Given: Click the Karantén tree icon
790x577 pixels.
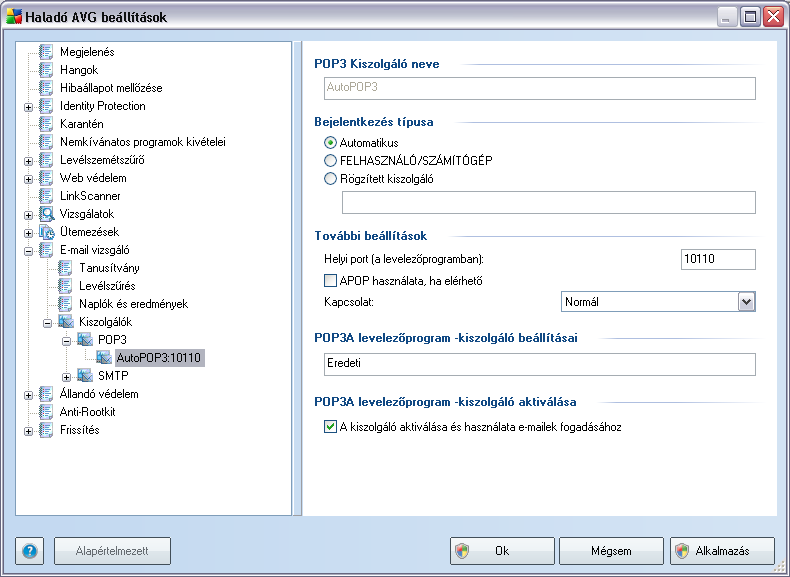Looking at the screenshot, I should point(46,124).
